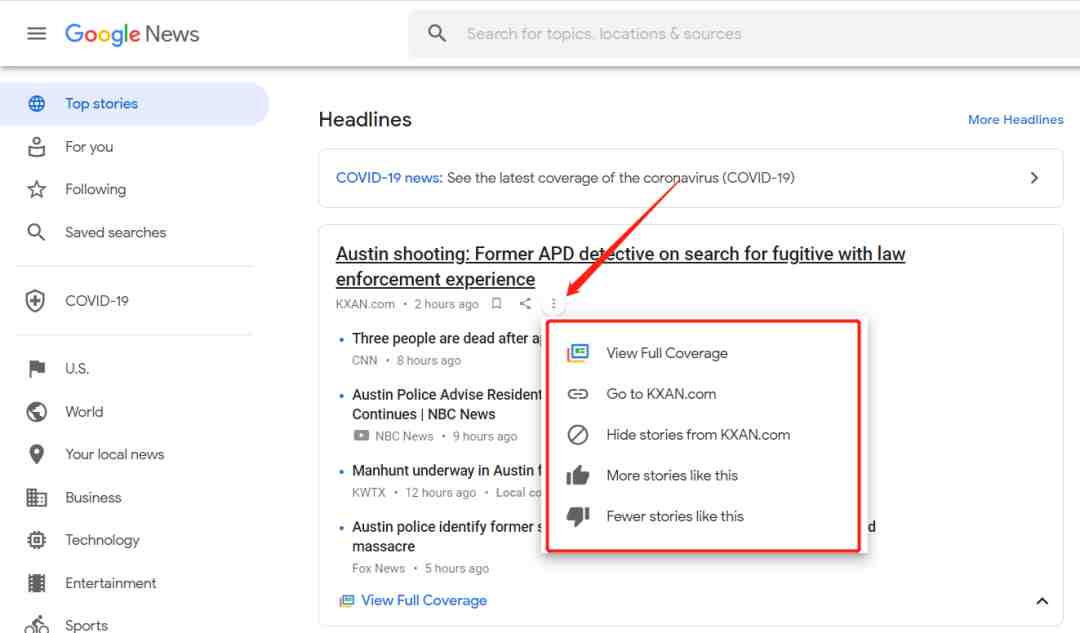
Task: Select View Full Coverage from popup menu
Action: pyautogui.click(x=666, y=353)
